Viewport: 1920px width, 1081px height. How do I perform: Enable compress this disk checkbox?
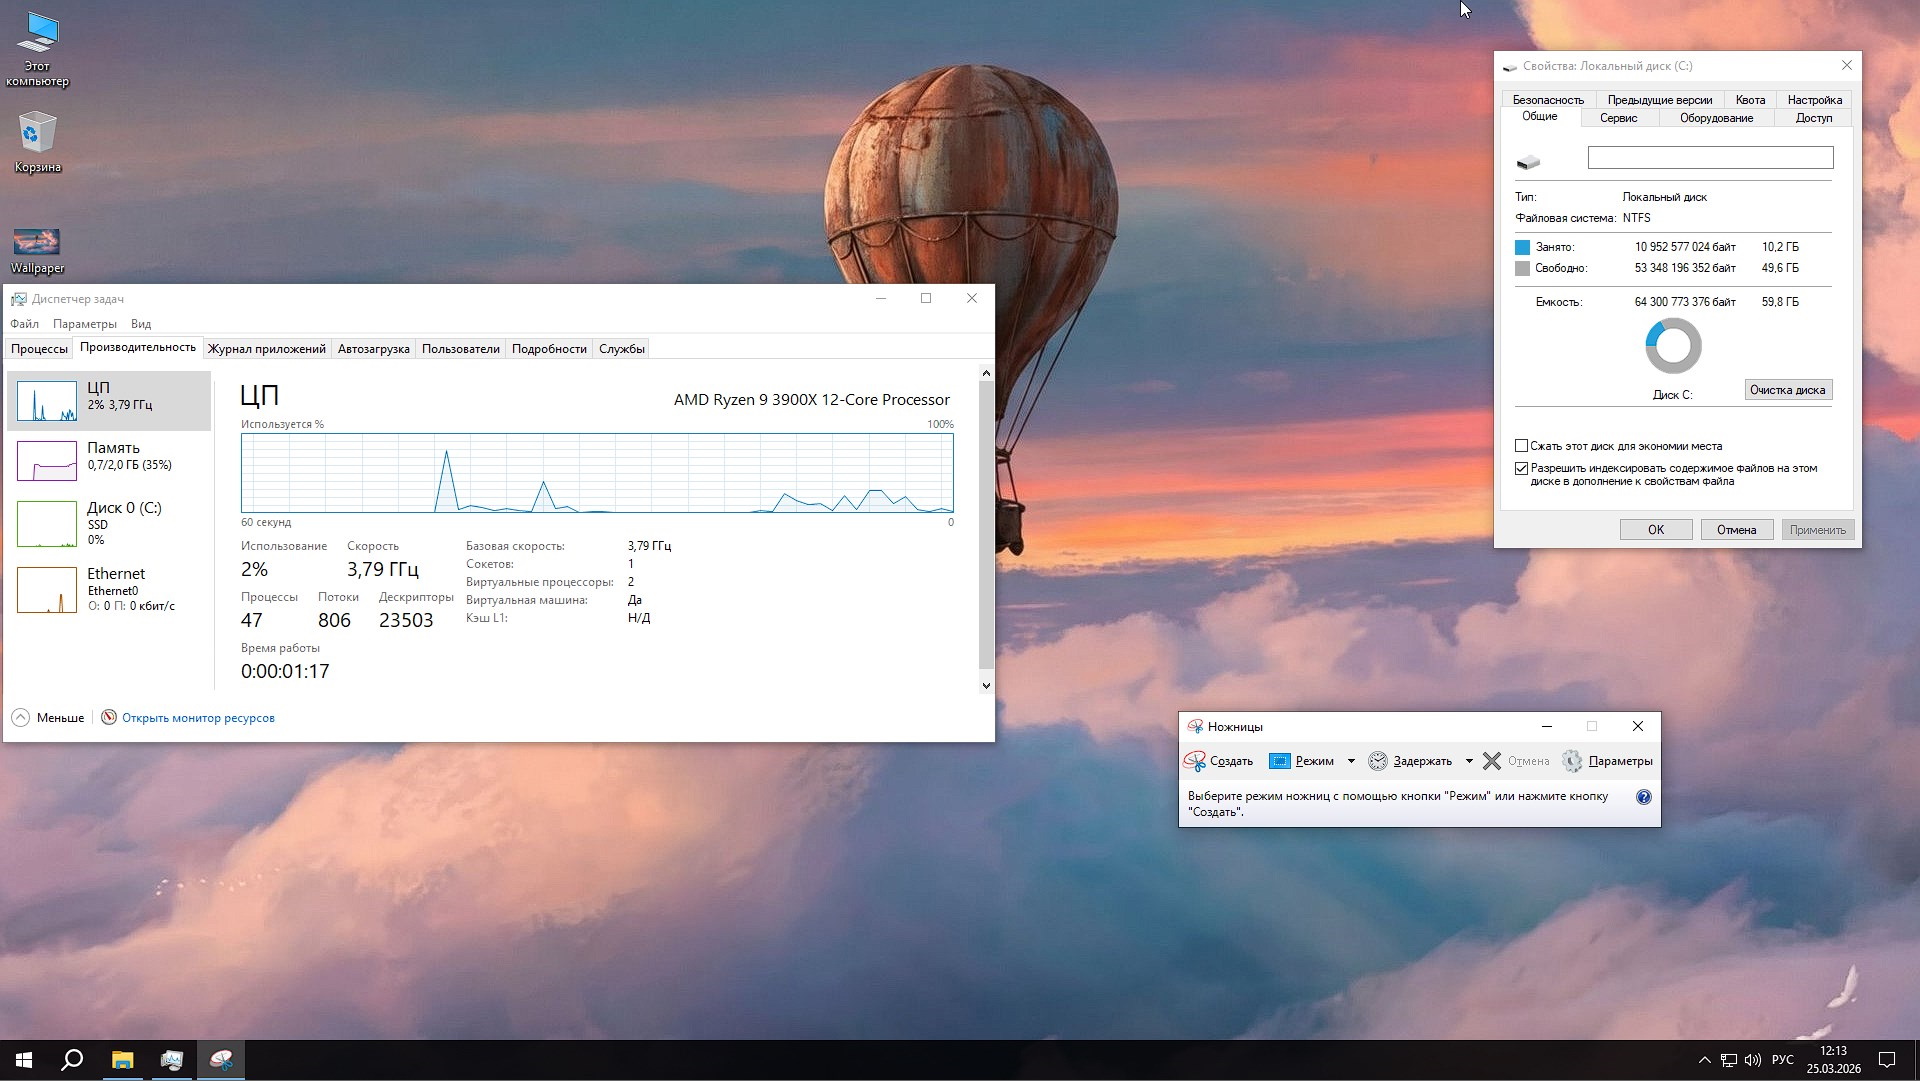(1521, 446)
